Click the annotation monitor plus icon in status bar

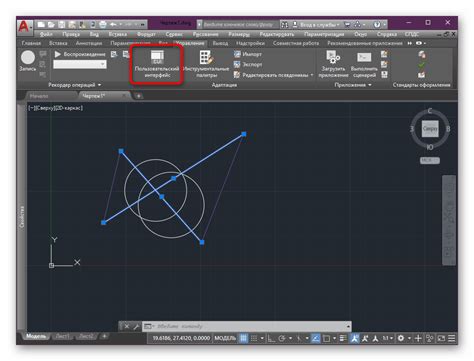pyautogui.click(x=418, y=338)
